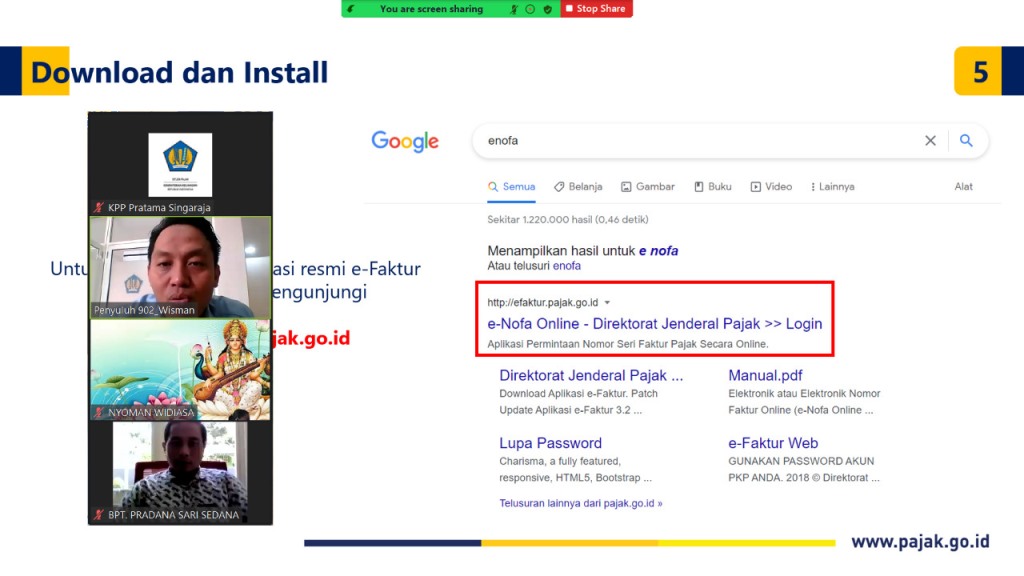Expand the Lainnya more options menu
Image resolution: width=1024 pixels, height=576 pixels.
tap(832, 187)
